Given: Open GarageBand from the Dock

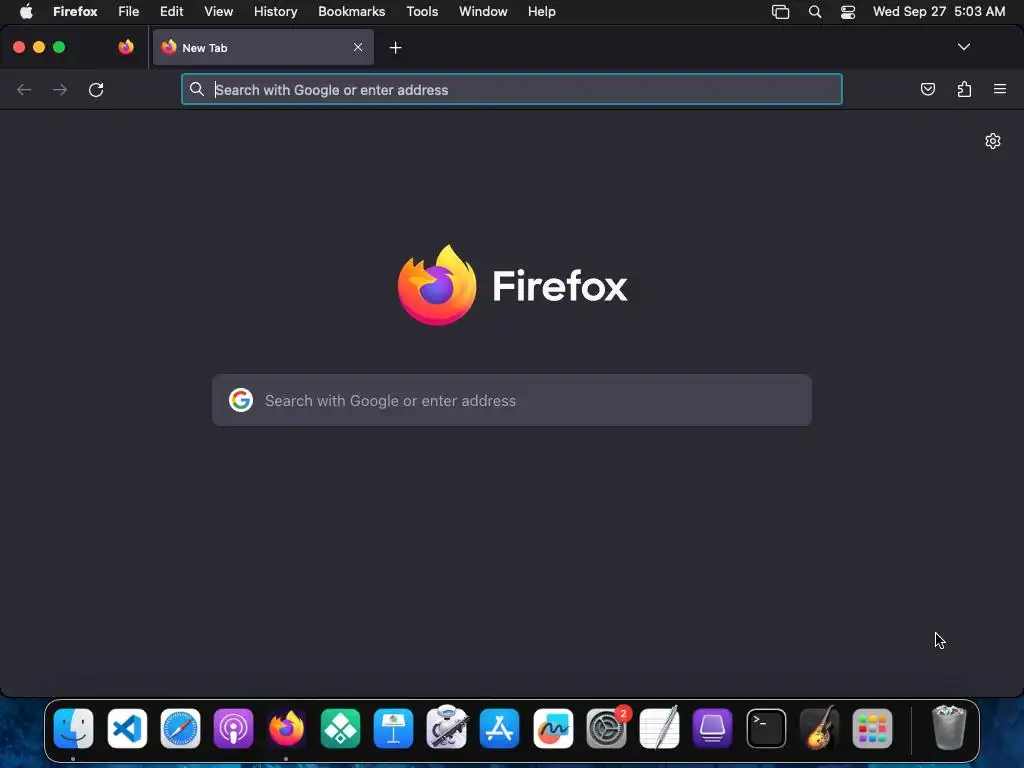Looking at the screenshot, I should click(820, 727).
